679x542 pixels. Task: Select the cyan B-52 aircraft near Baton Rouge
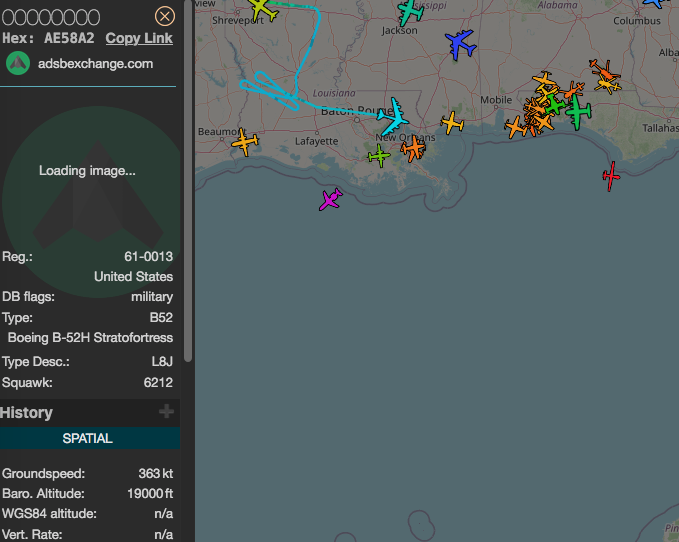pos(393,117)
